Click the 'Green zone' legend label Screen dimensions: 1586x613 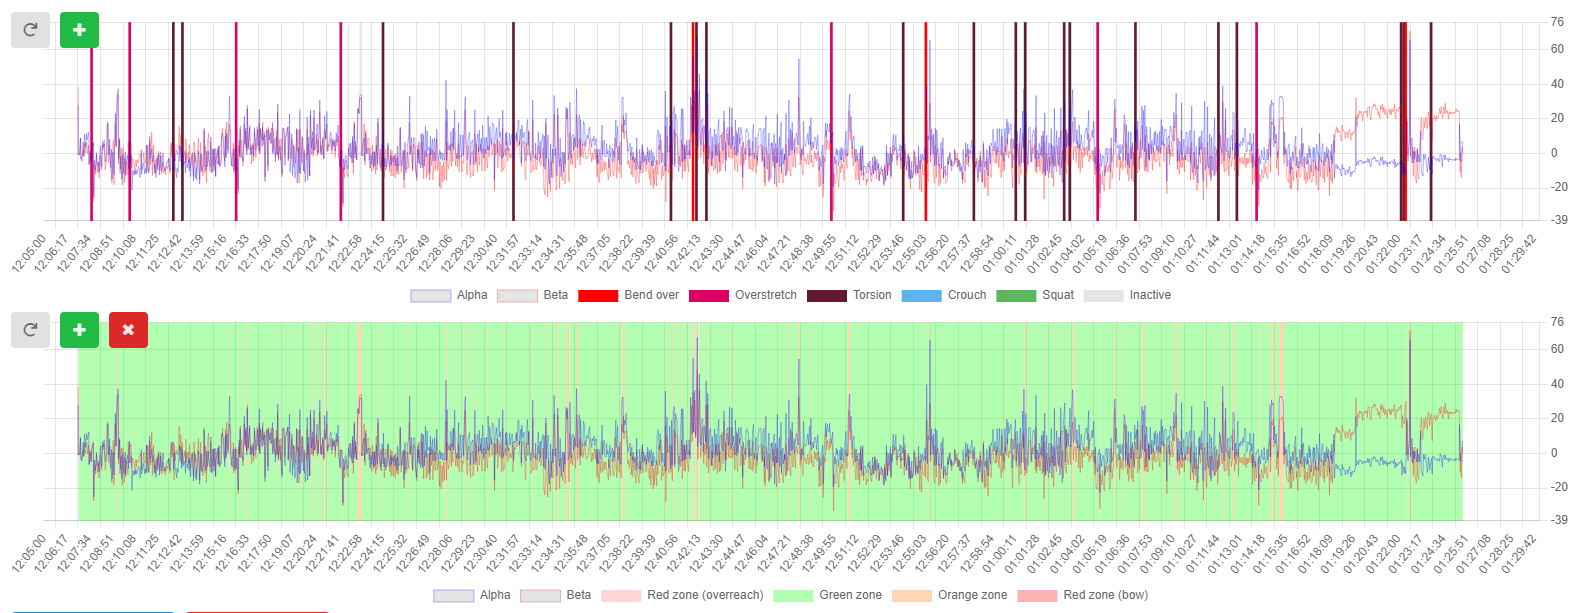tap(850, 595)
